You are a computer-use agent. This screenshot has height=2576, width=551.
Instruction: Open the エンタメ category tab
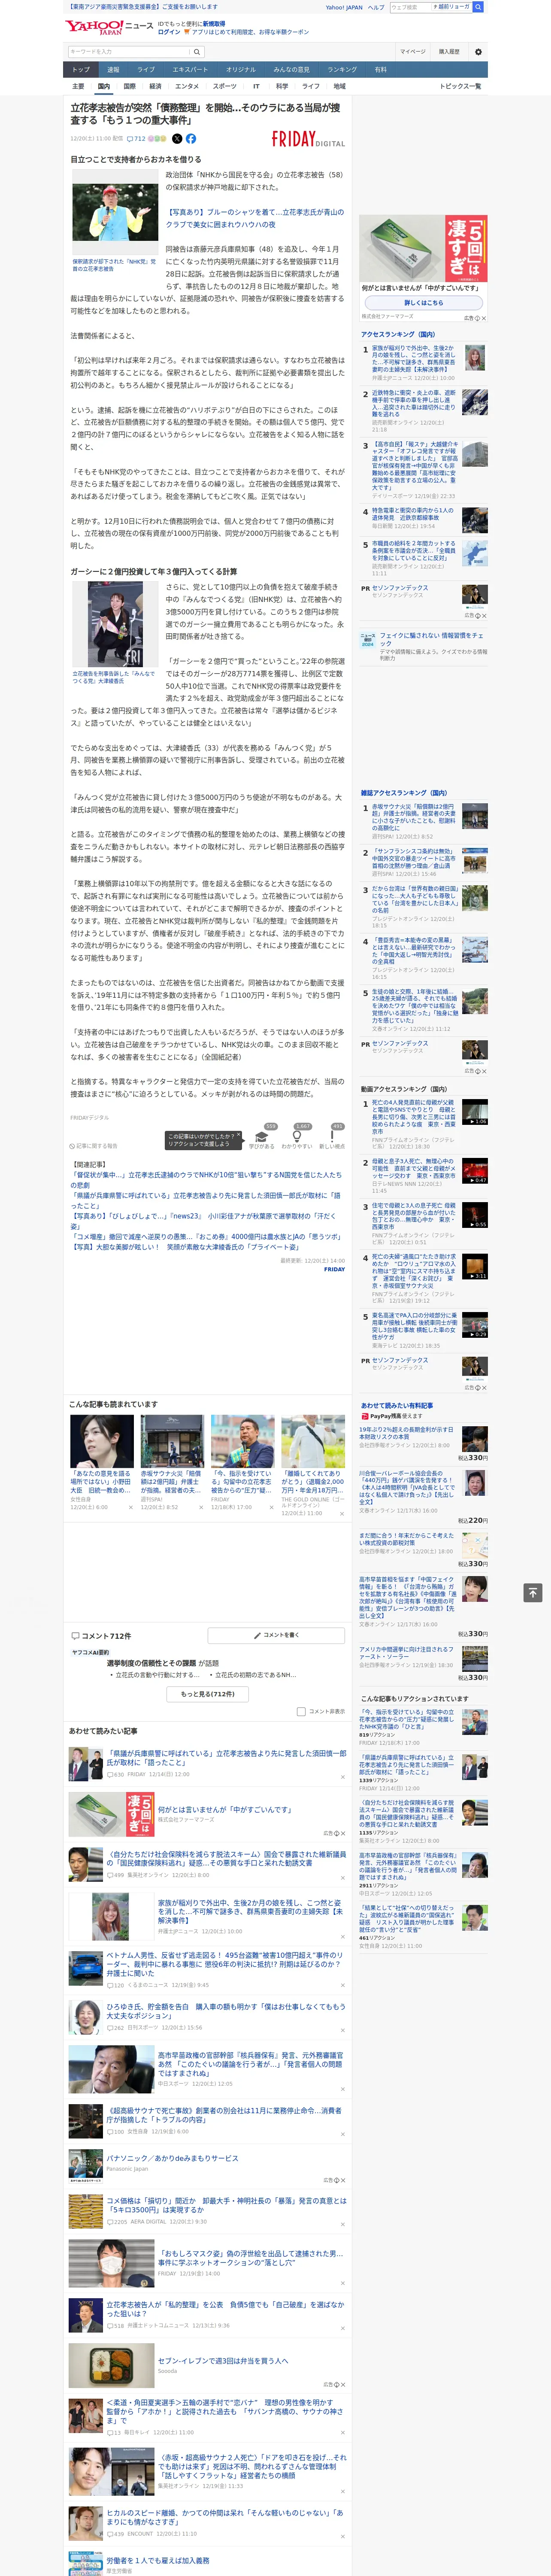coord(187,86)
